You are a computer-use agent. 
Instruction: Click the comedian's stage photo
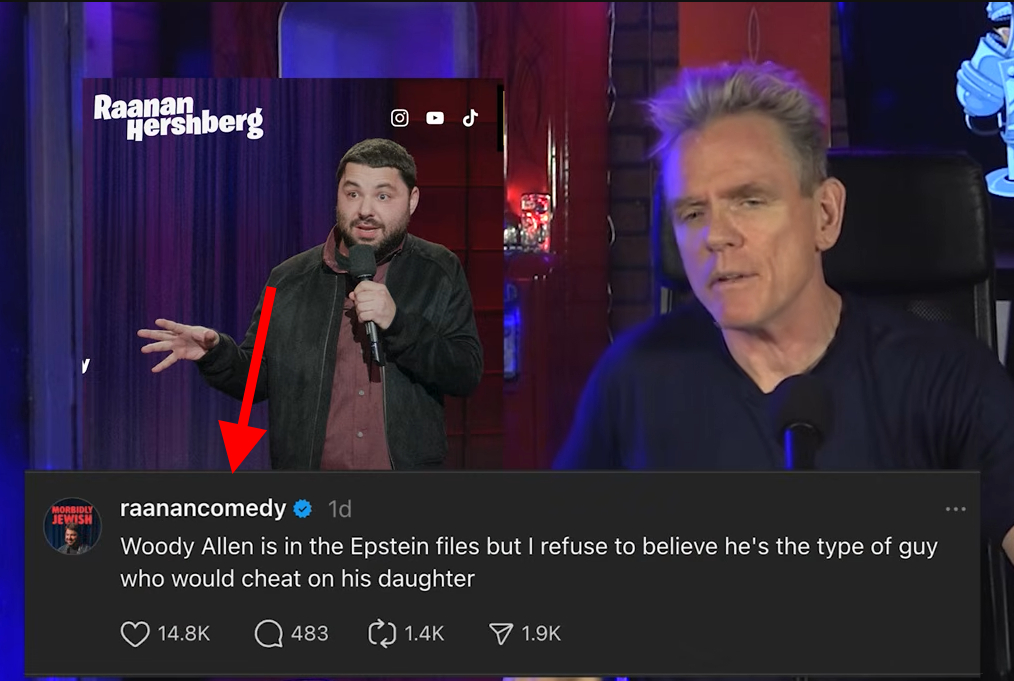click(293, 274)
